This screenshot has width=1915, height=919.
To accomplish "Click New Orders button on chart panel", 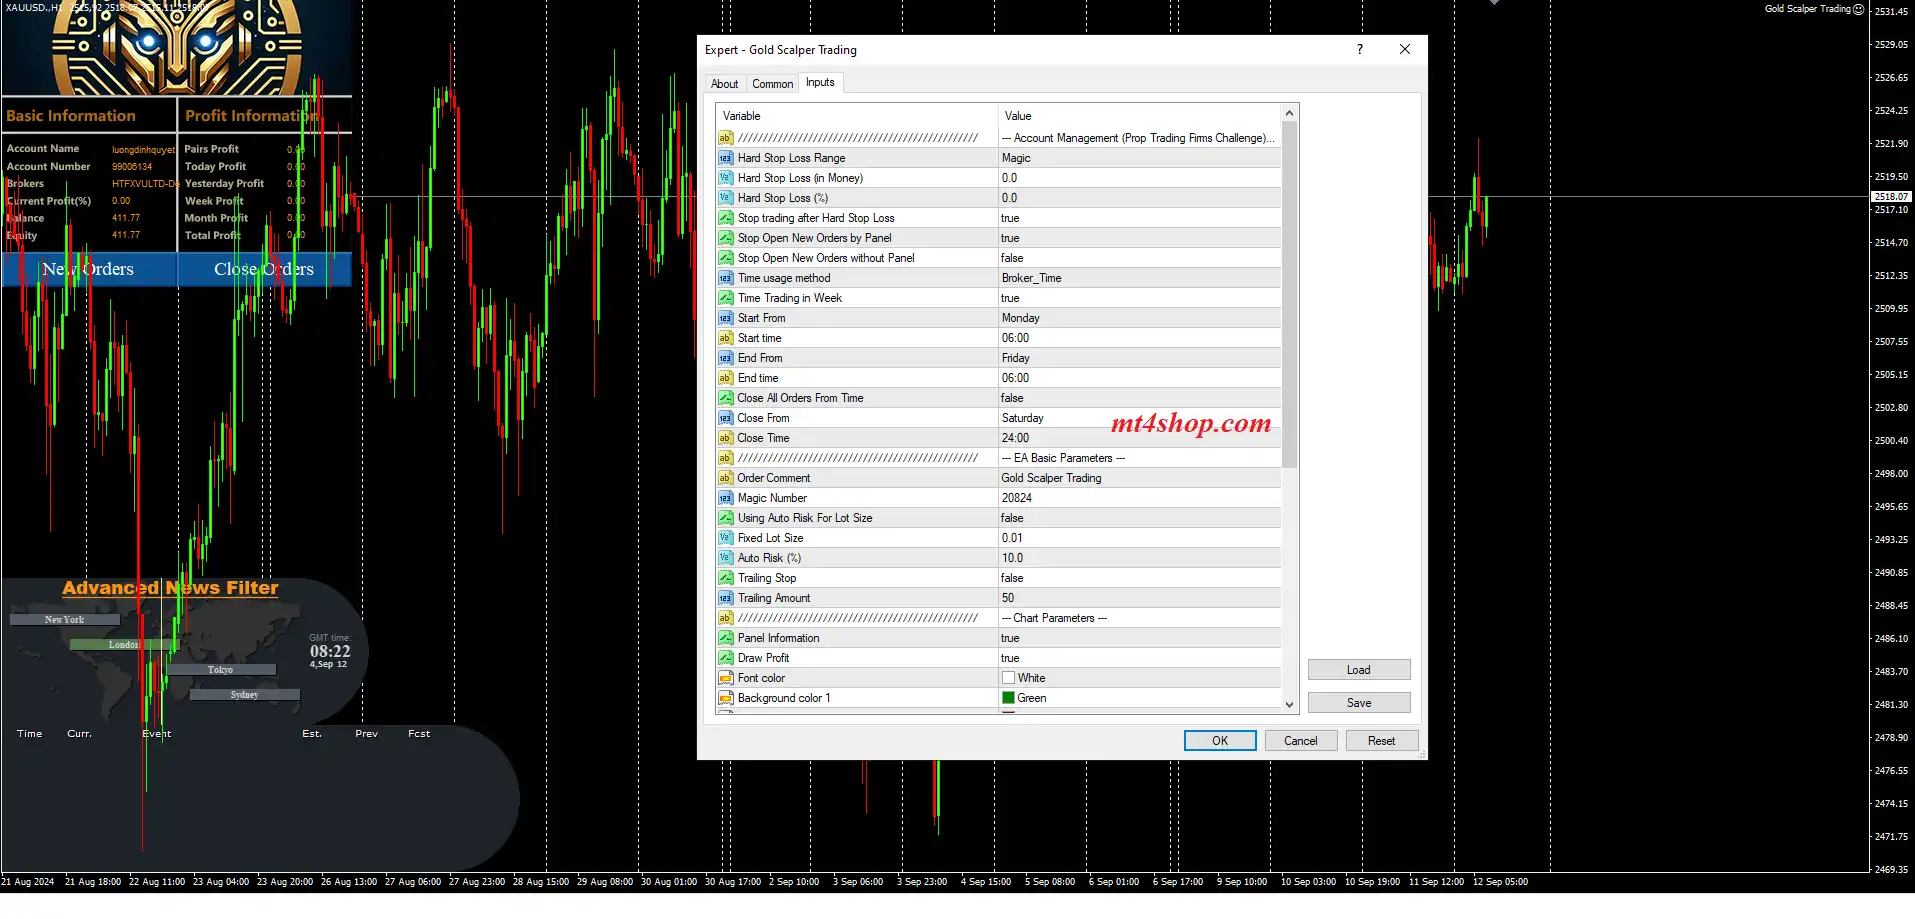I will (x=89, y=269).
